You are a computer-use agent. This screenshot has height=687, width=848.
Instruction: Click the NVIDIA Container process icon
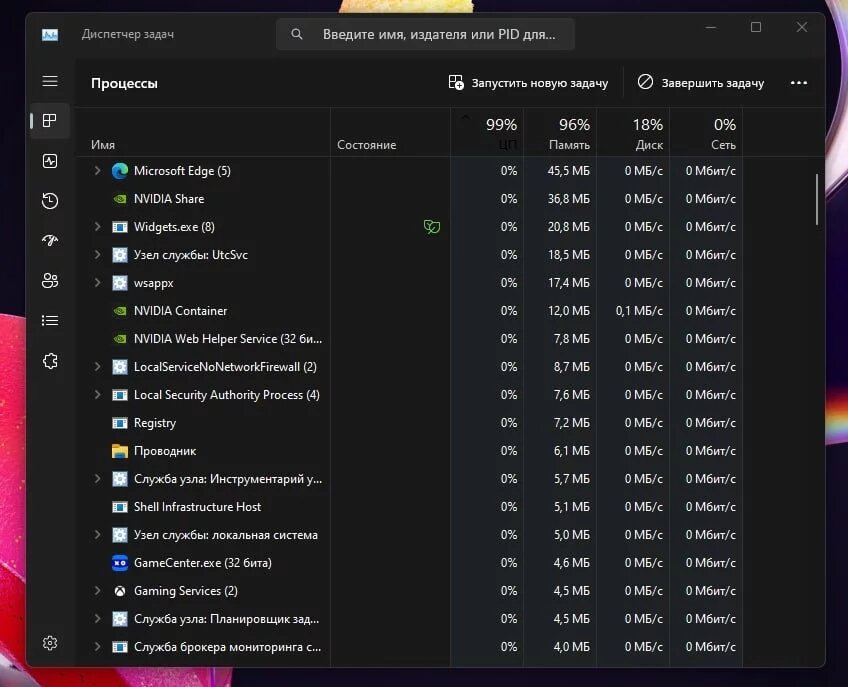pos(120,311)
